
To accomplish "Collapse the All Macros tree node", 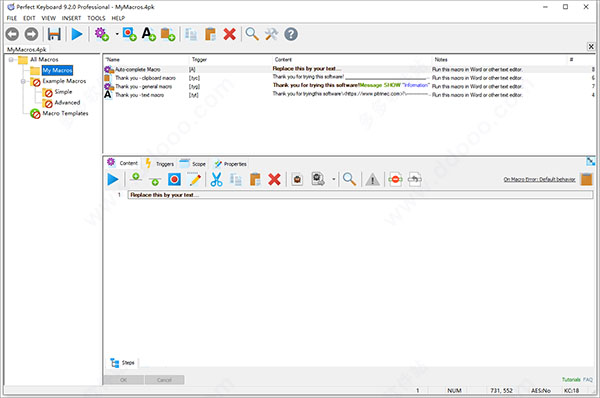I will [11, 60].
